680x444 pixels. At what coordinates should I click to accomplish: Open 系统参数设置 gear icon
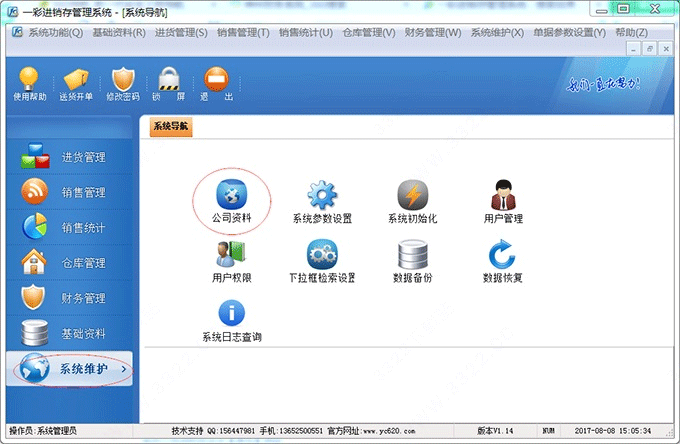pyautogui.click(x=322, y=195)
